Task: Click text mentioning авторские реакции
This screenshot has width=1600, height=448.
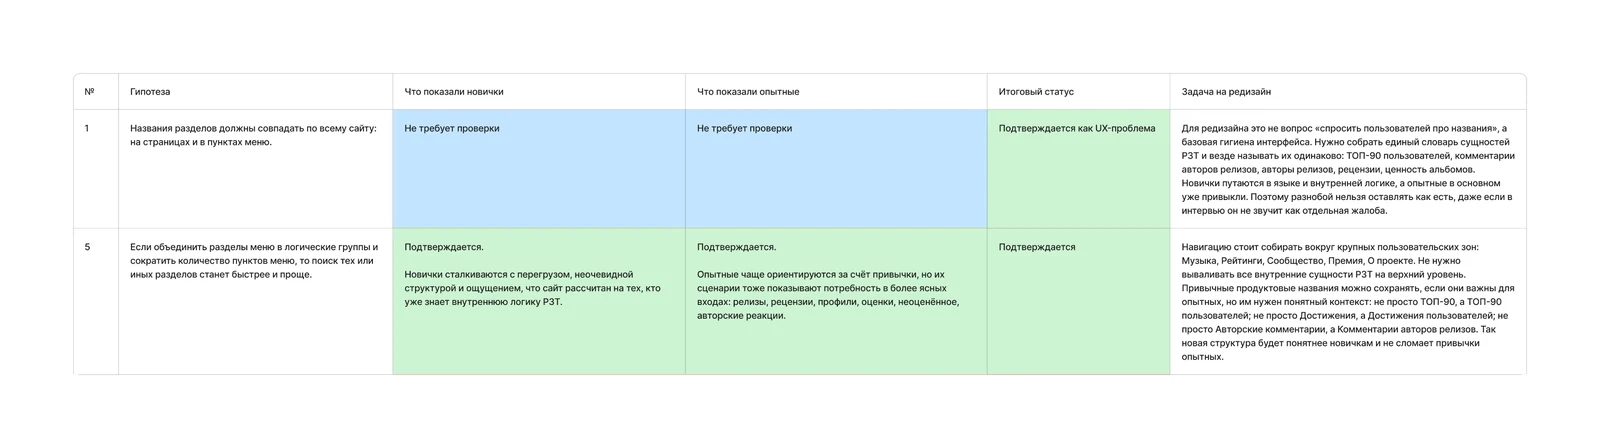Action: [x=828, y=295]
